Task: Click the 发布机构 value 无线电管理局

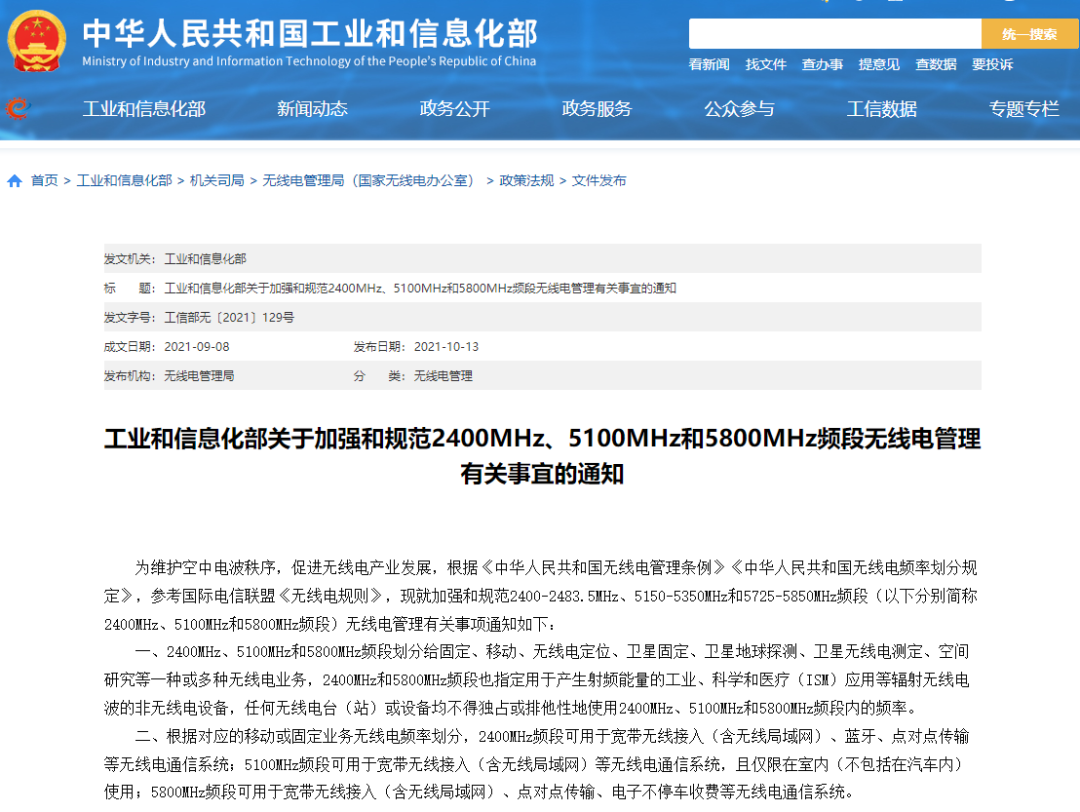Action: 199,376
